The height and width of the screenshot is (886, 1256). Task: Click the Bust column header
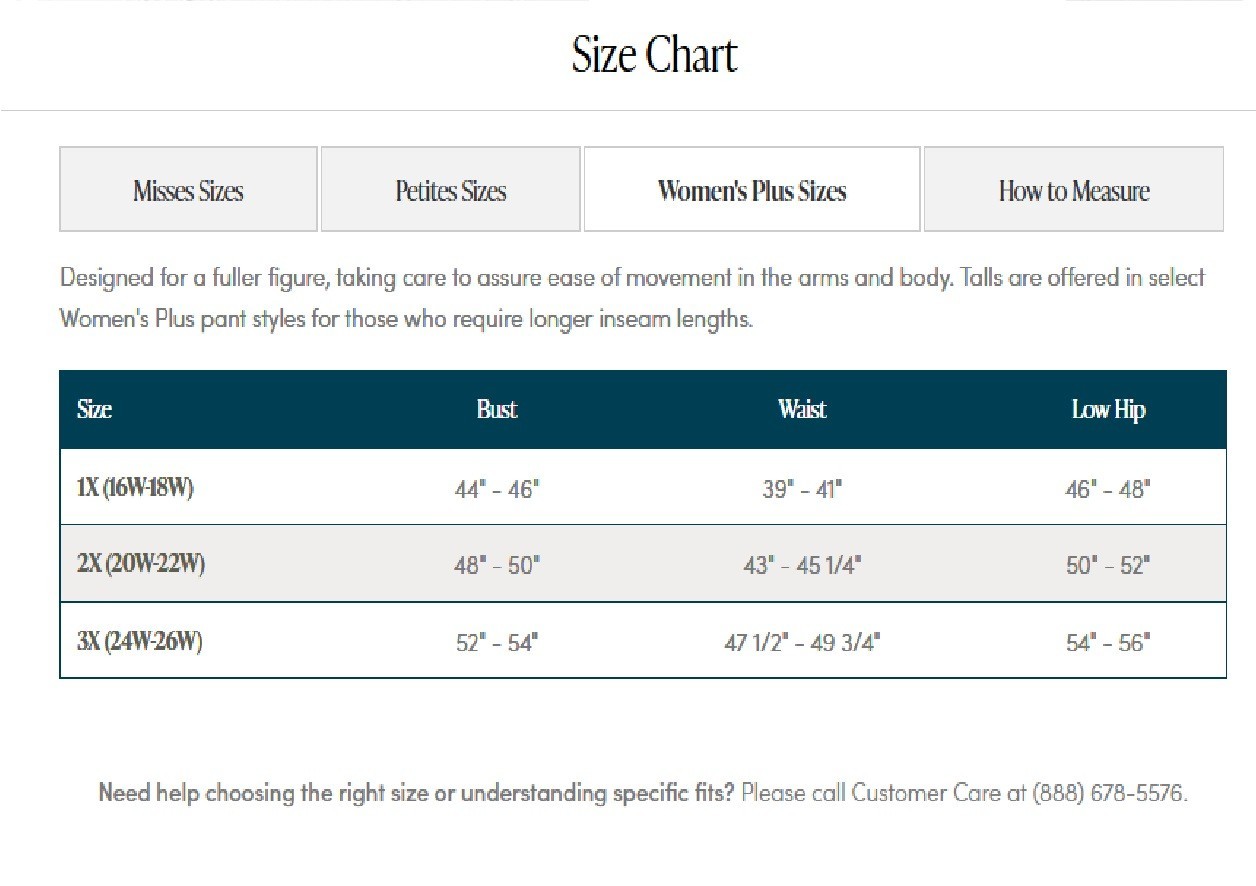tap(497, 409)
